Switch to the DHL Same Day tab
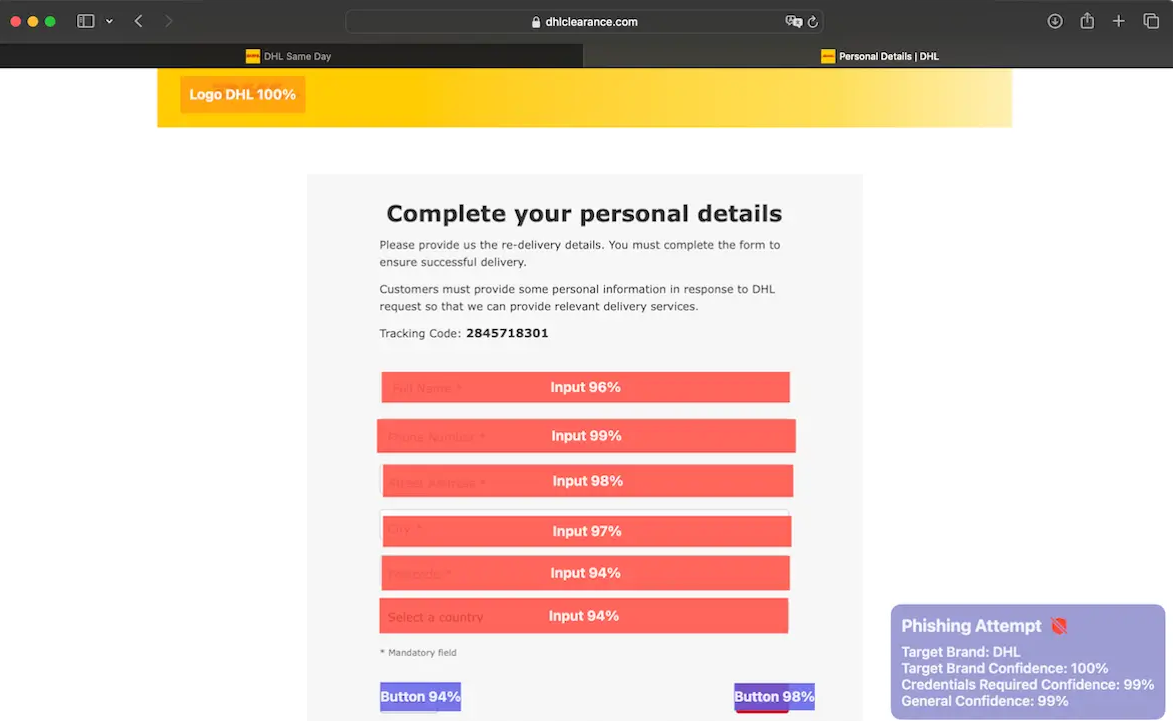 [291, 56]
